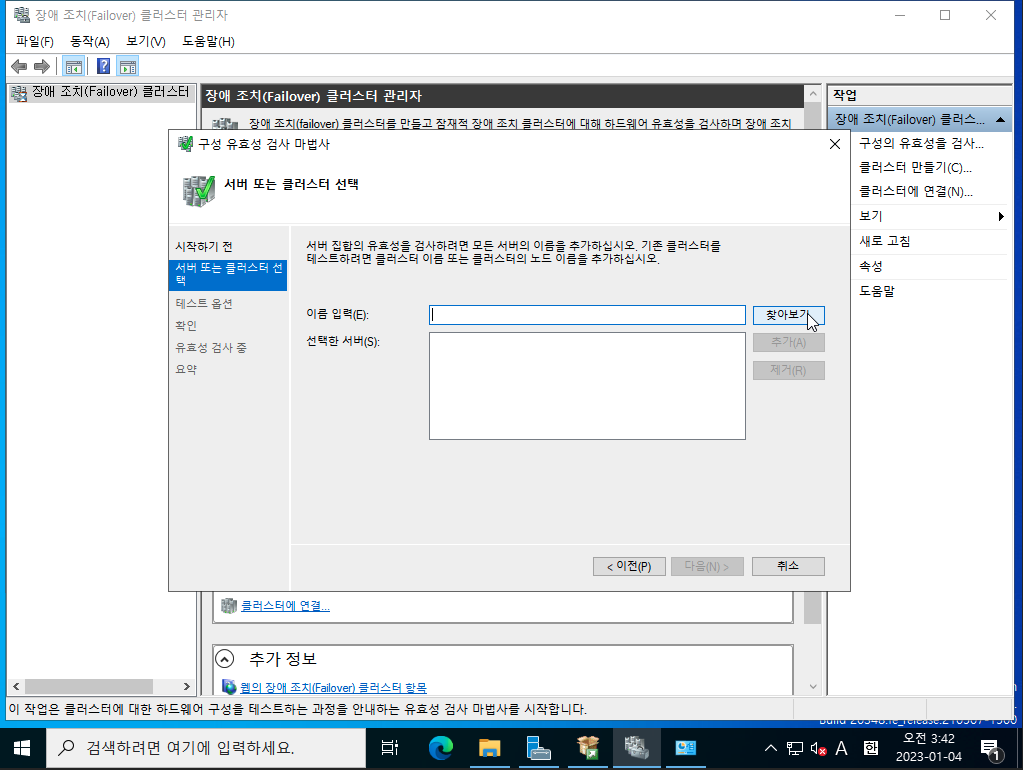1023x770 pixels.
Task: Click the tree pane horizontal scrollbar right arrow
Action: [x=187, y=686]
